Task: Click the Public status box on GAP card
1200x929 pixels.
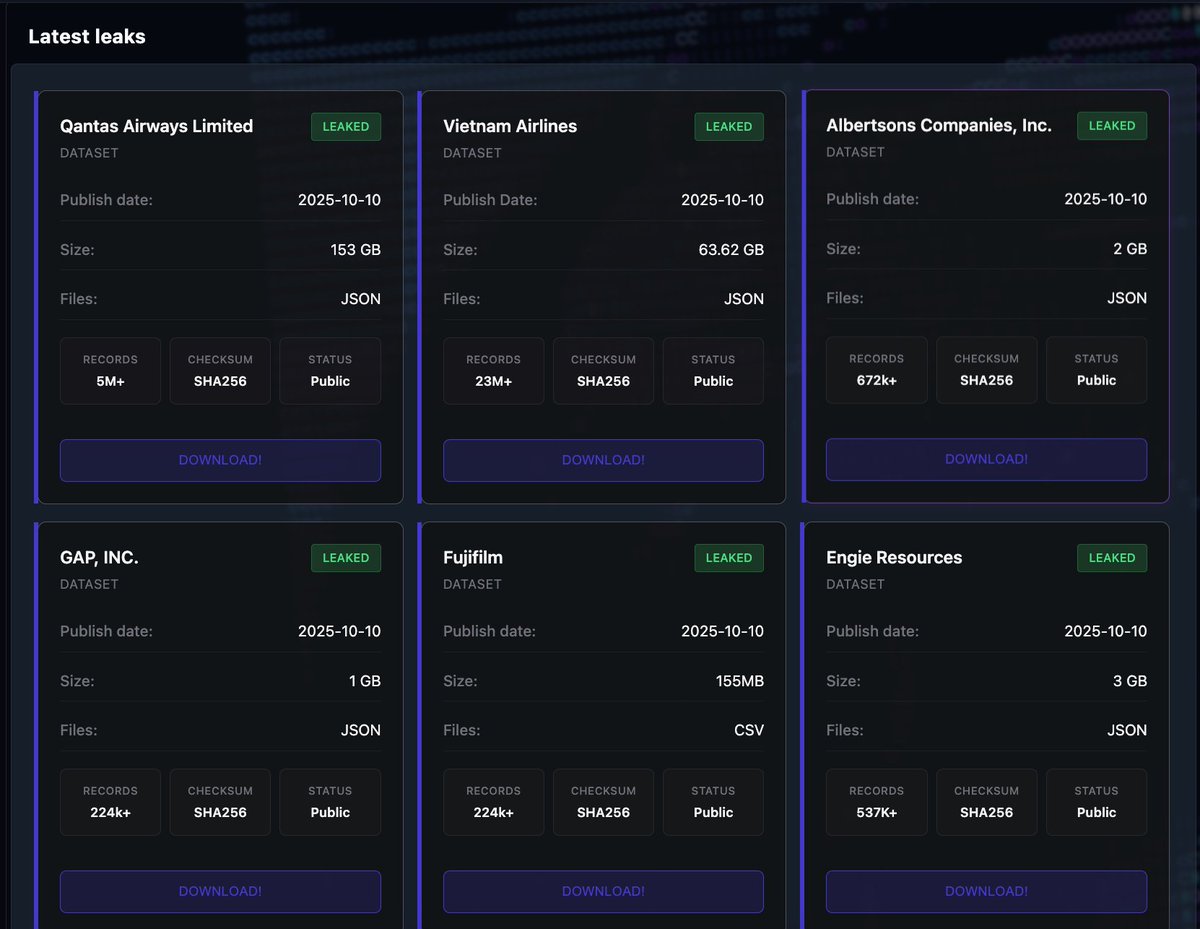Action: point(330,802)
